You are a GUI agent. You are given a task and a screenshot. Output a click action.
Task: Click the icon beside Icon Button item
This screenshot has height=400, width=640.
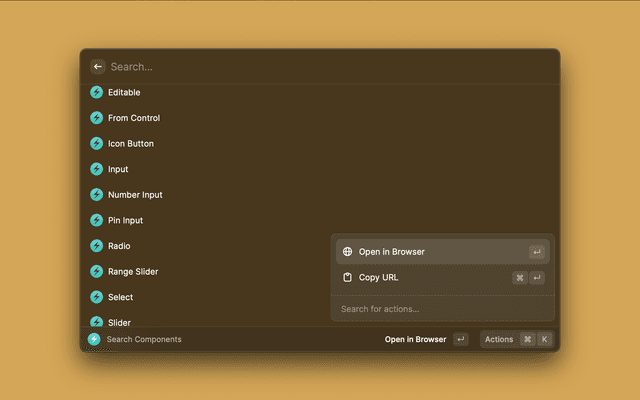point(97,144)
